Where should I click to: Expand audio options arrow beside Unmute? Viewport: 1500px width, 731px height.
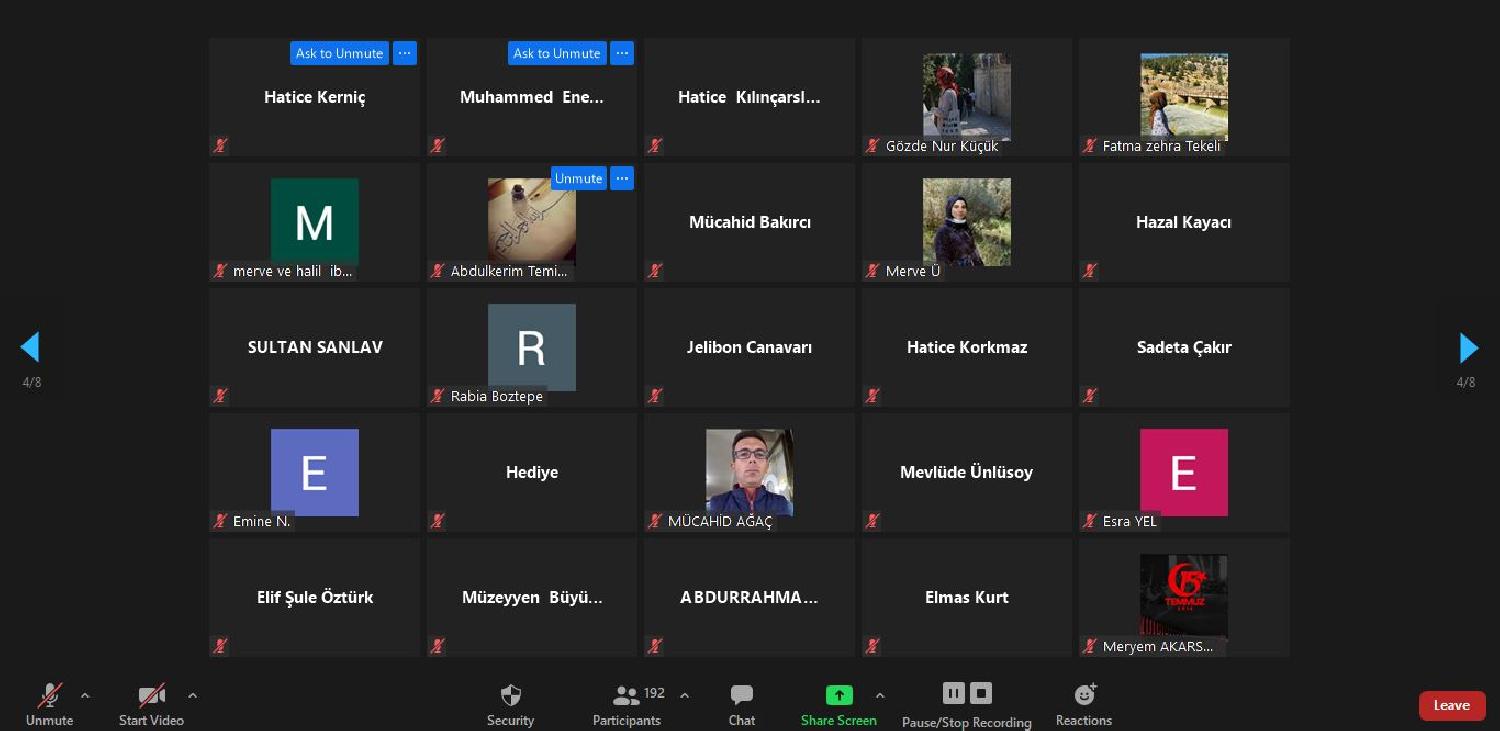85,695
